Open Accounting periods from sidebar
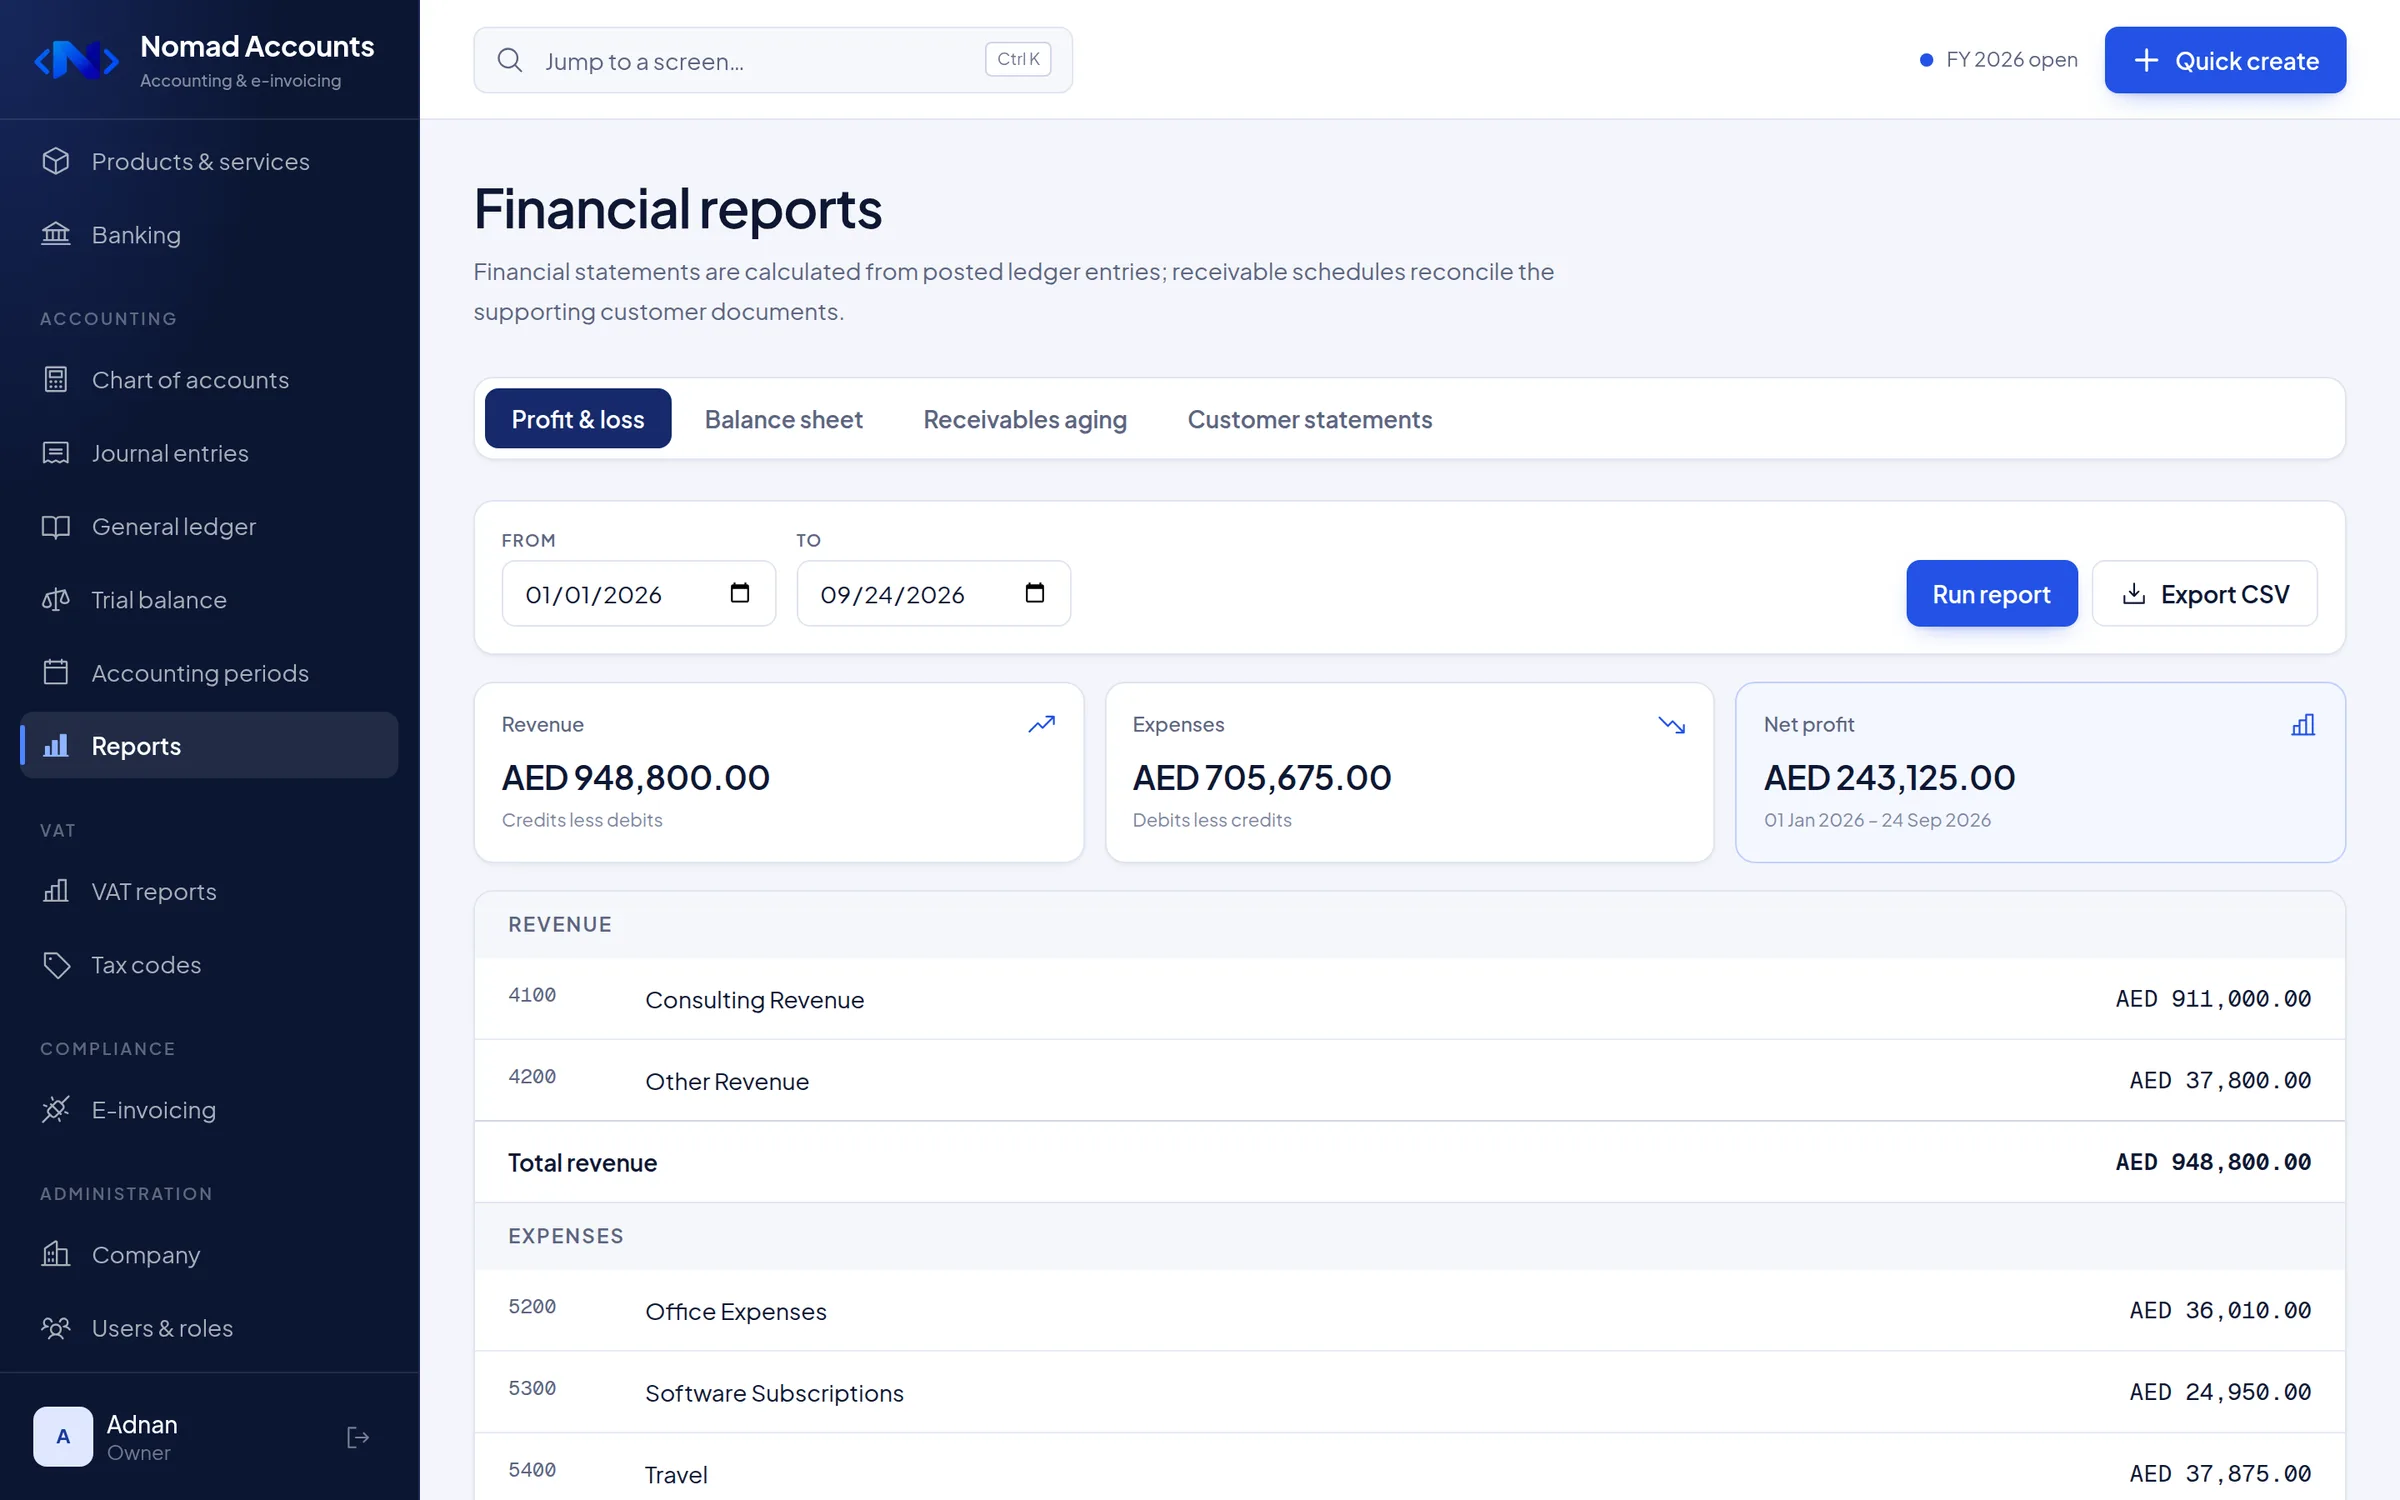The image size is (2400, 1500). tap(209, 672)
